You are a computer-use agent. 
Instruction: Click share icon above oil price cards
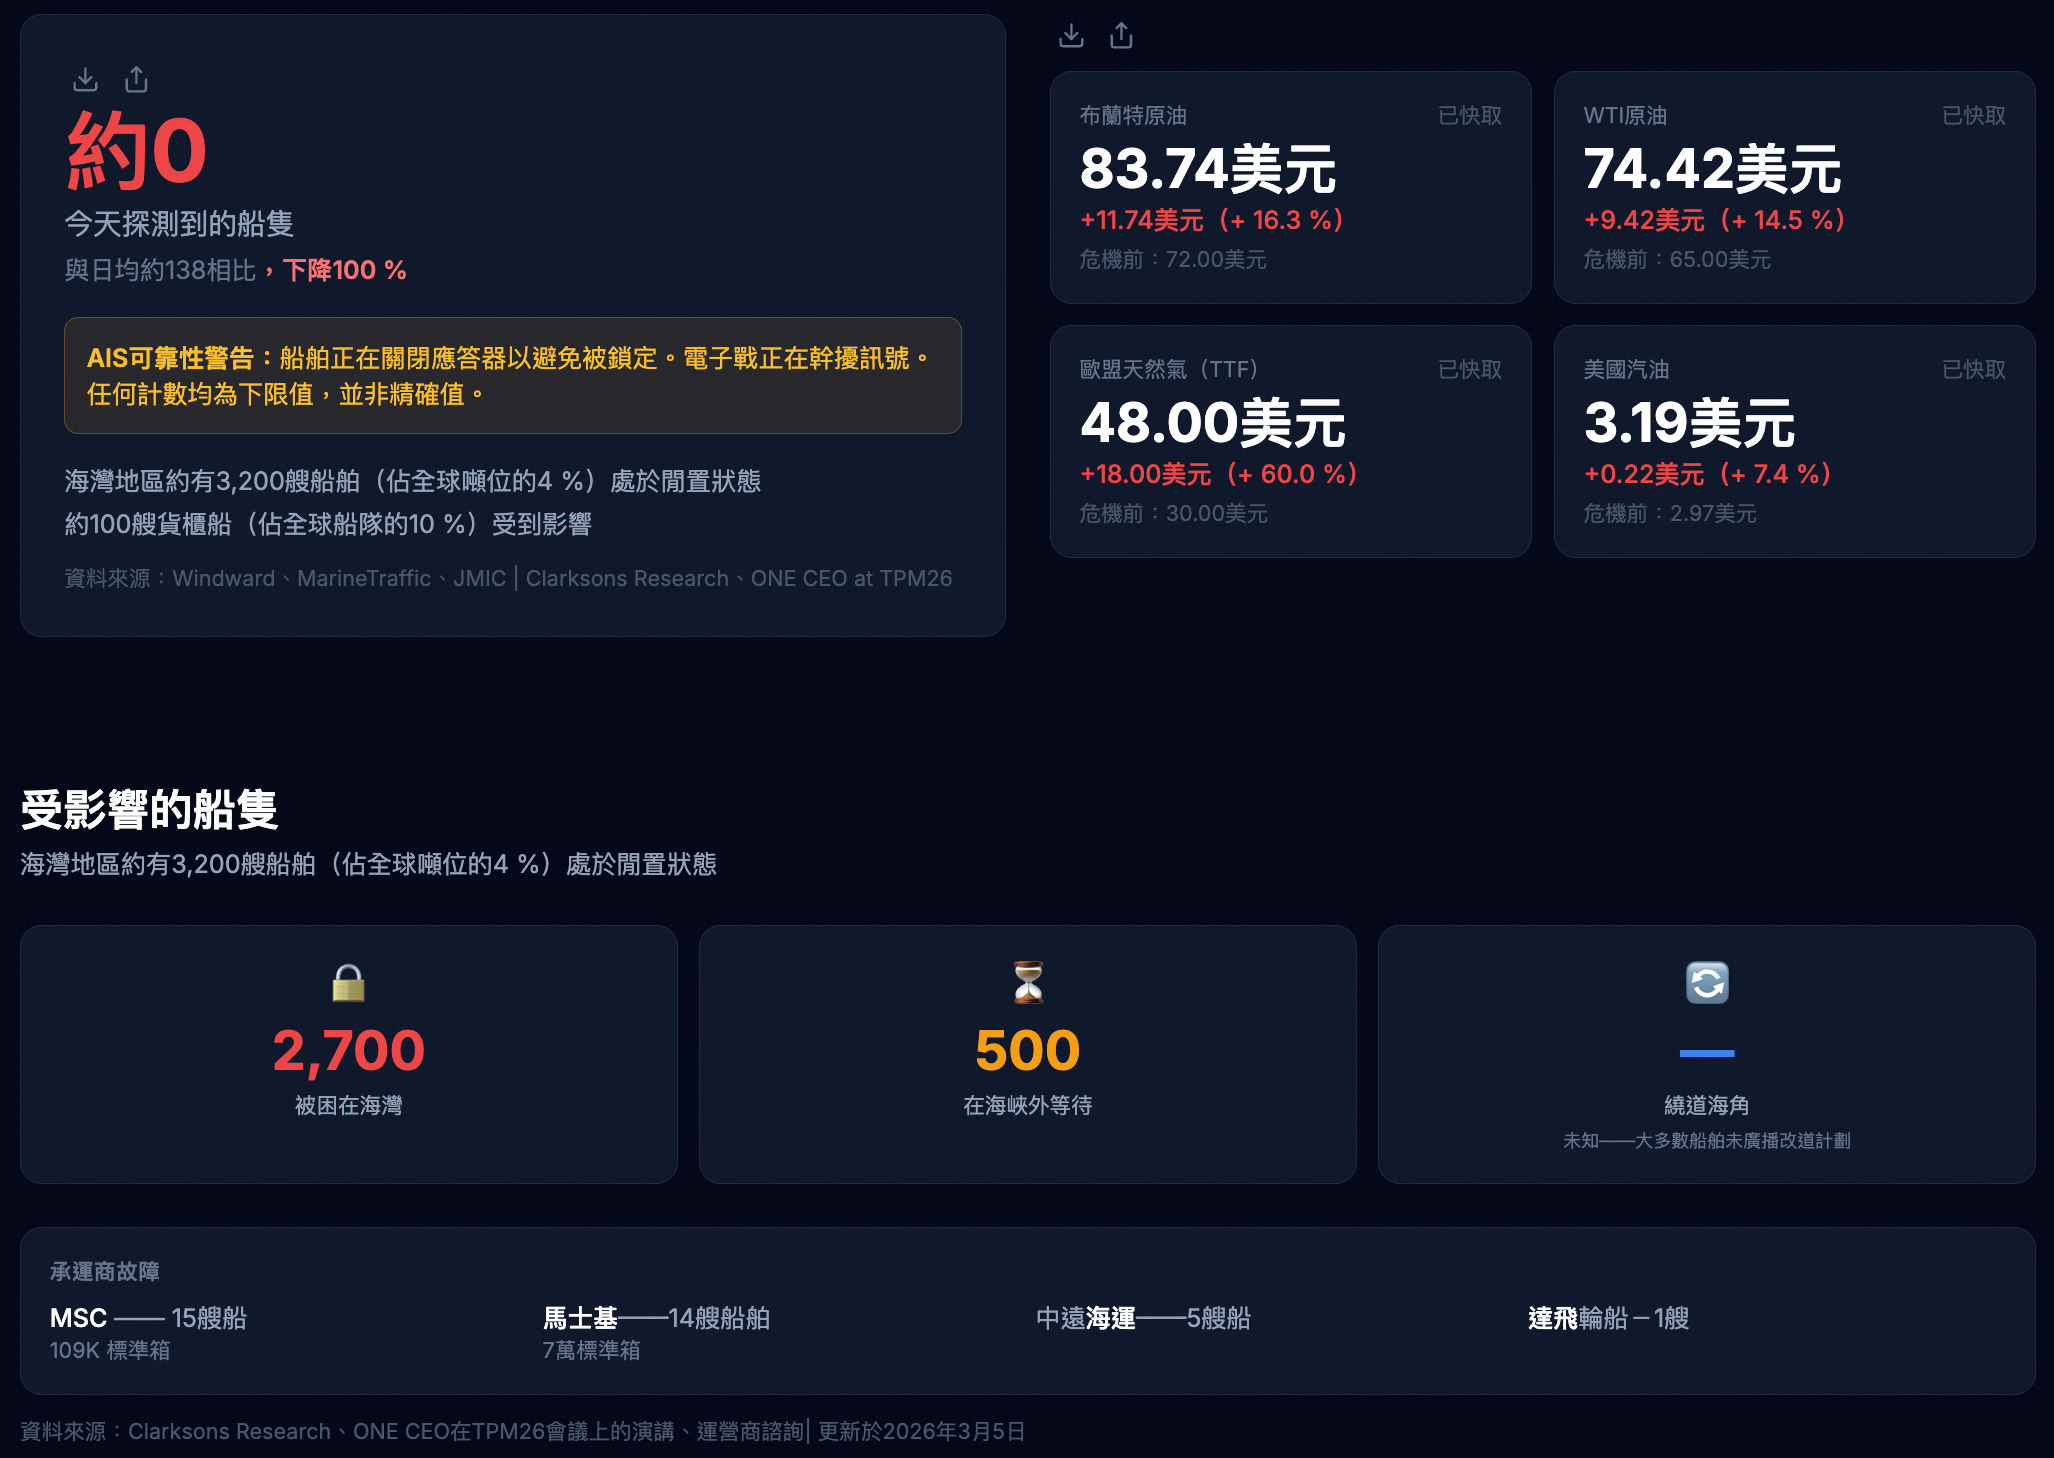pos(1122,36)
